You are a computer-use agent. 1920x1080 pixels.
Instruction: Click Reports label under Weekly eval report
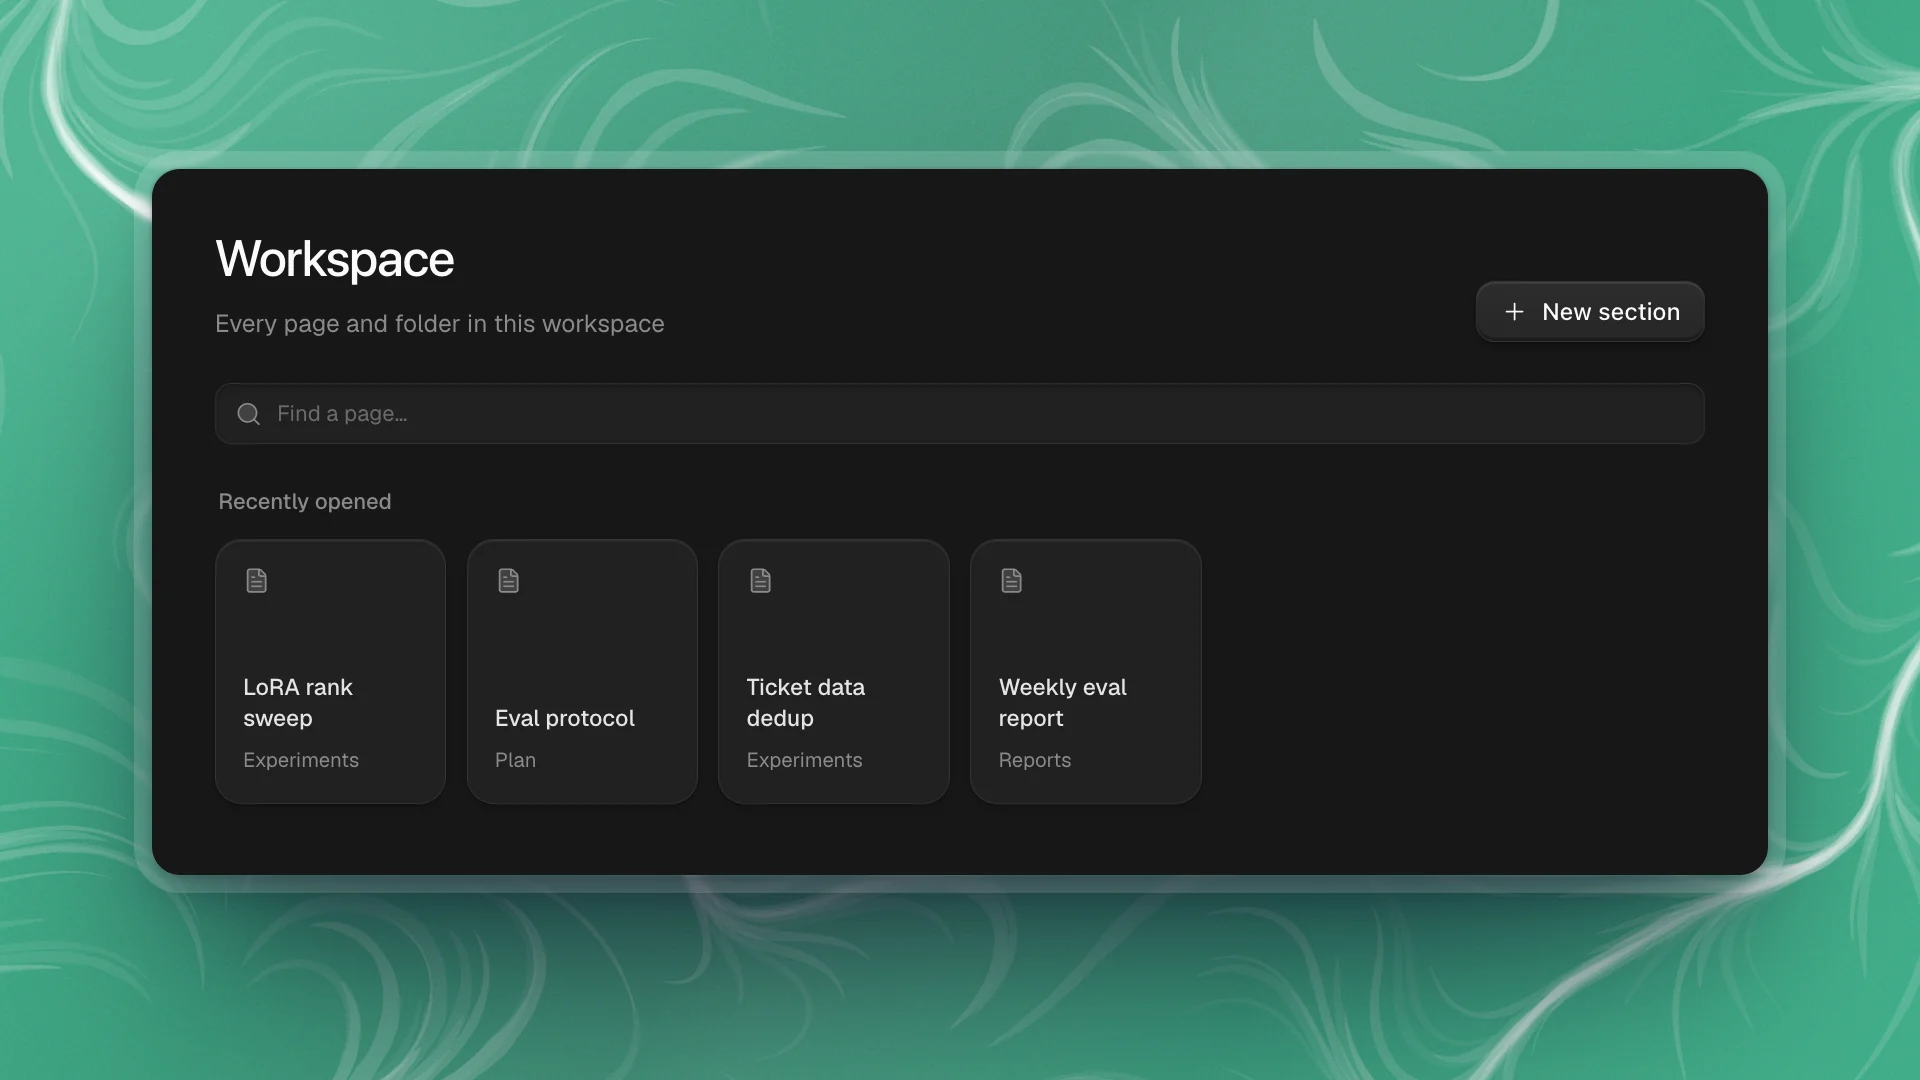click(1035, 760)
